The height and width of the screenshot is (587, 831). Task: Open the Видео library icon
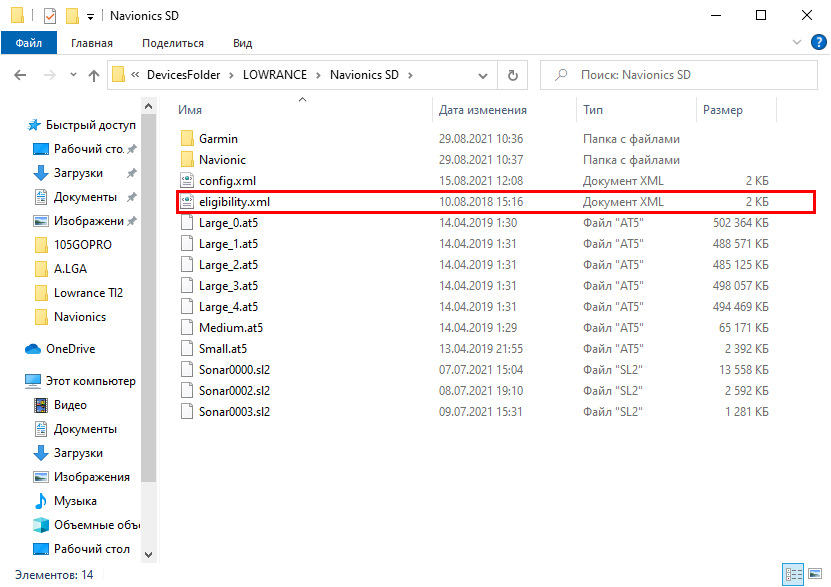pyautogui.click(x=41, y=405)
